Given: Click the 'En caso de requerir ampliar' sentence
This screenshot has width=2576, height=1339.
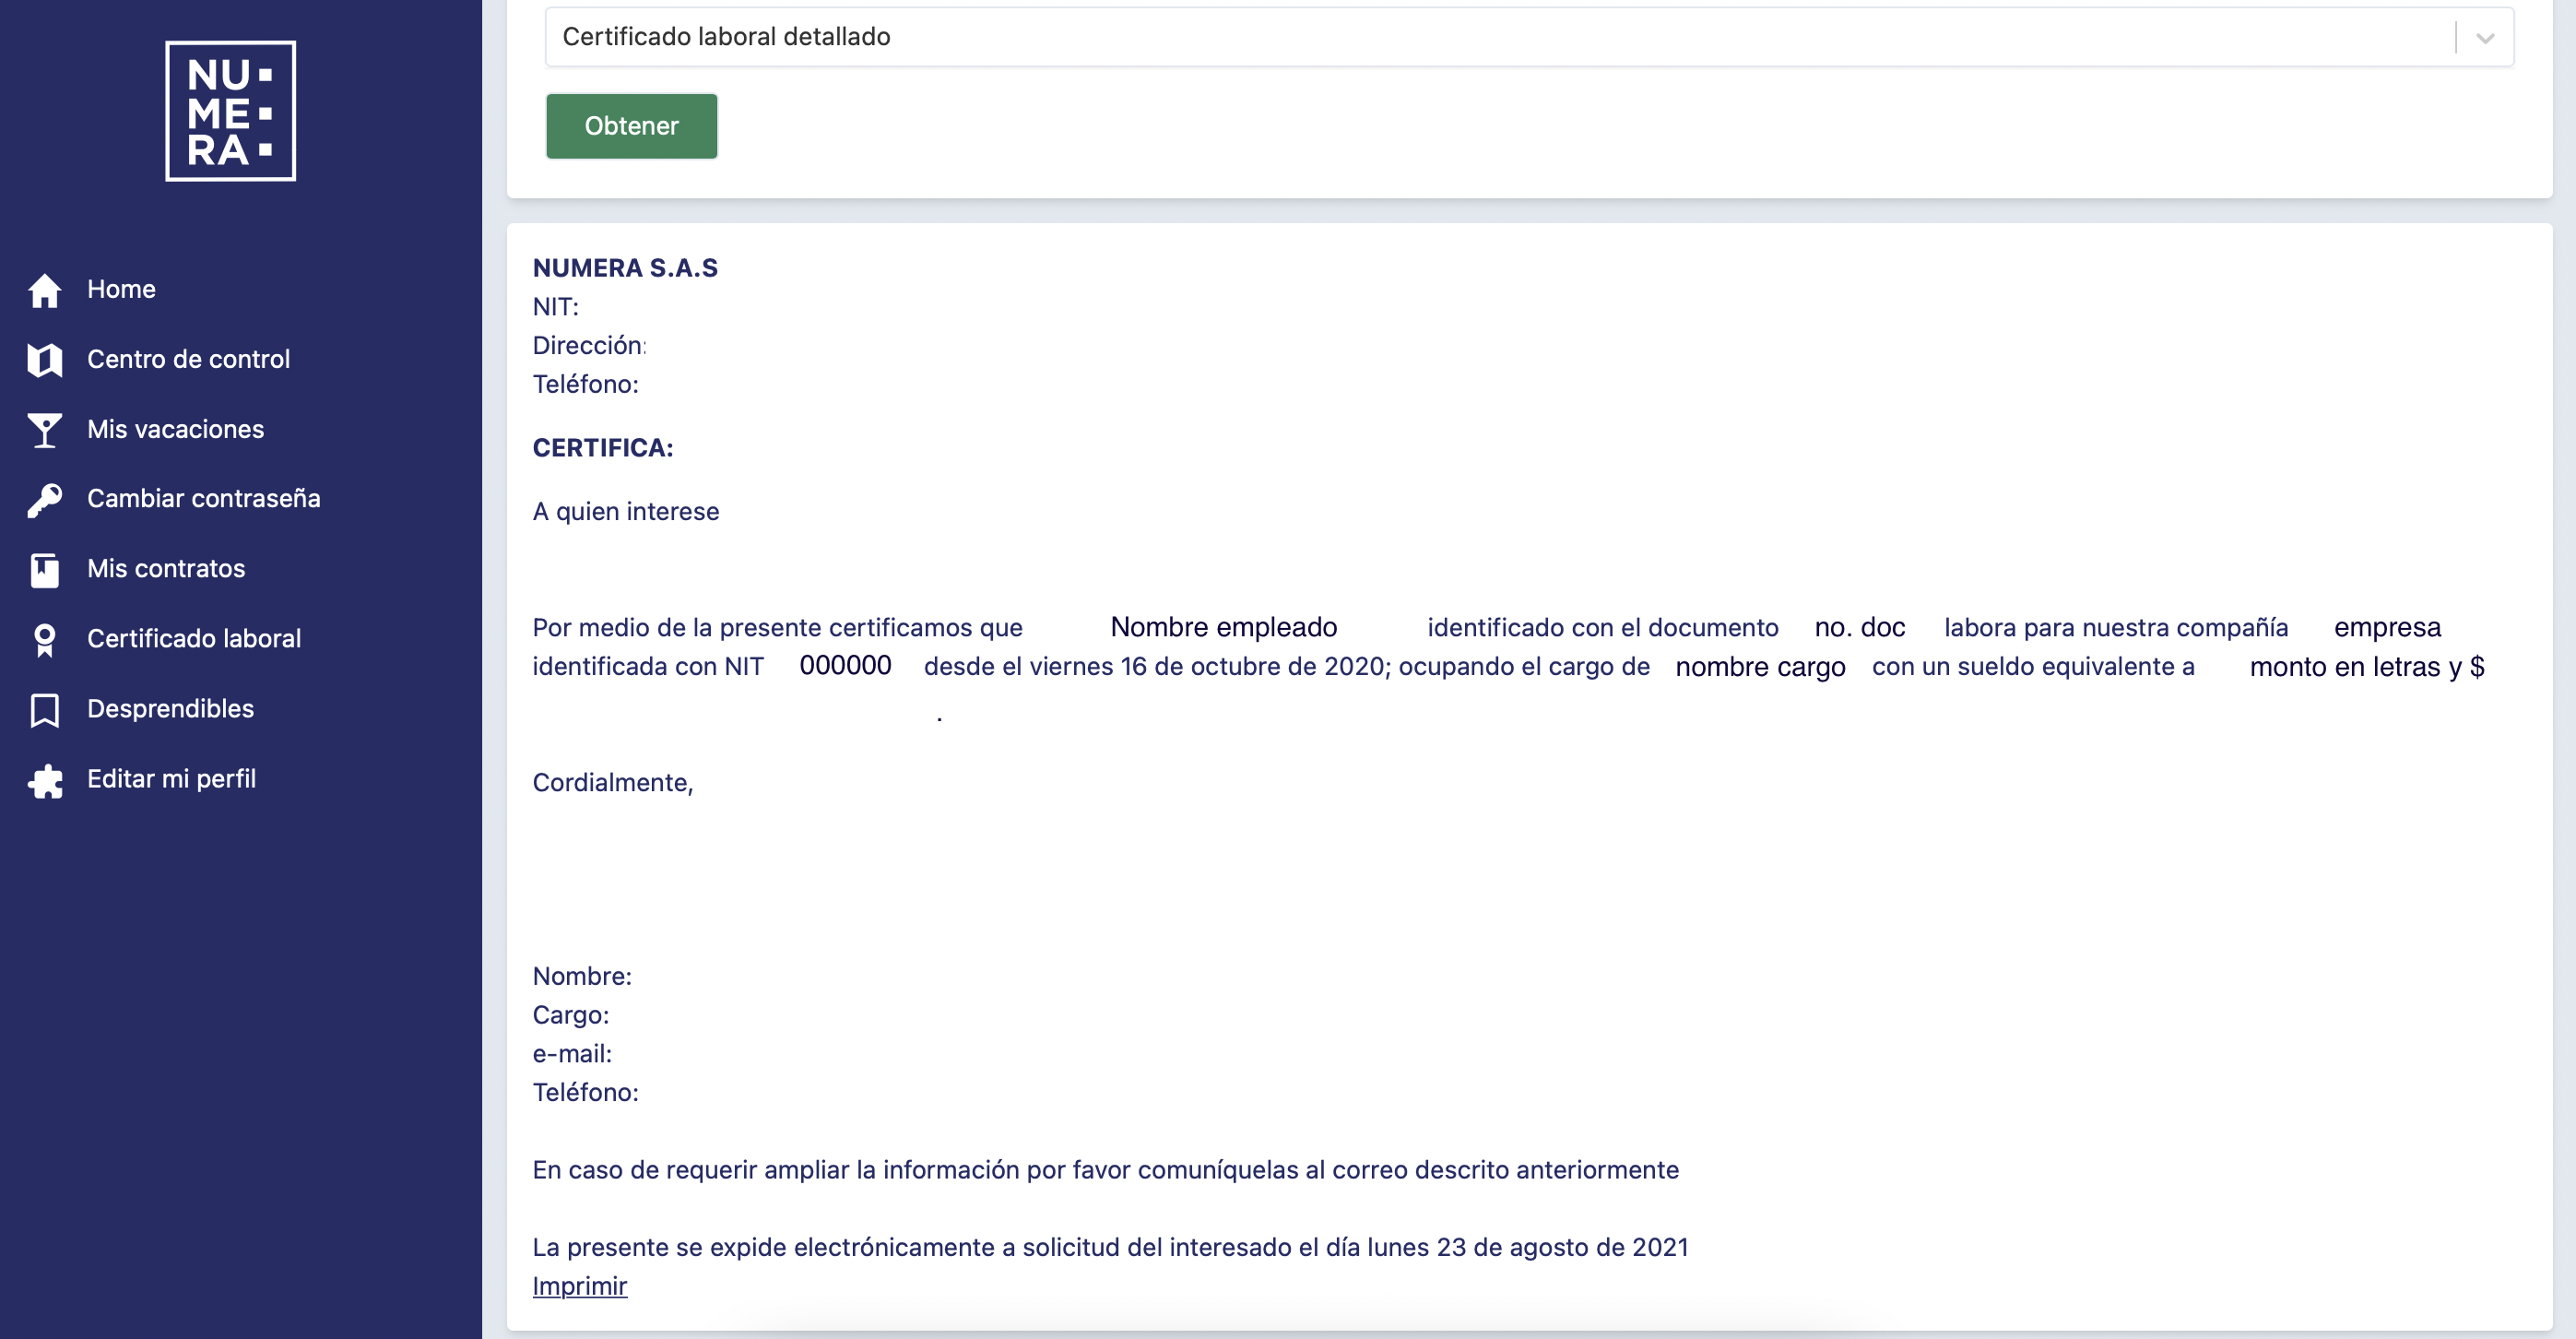Looking at the screenshot, I should tap(1105, 1170).
